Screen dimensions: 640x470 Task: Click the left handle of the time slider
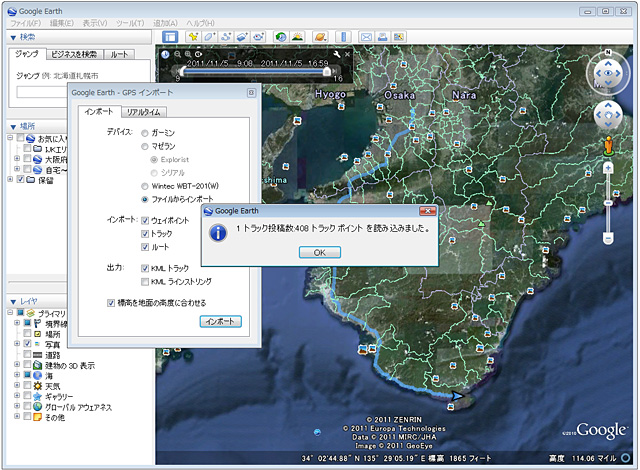pos(182,72)
